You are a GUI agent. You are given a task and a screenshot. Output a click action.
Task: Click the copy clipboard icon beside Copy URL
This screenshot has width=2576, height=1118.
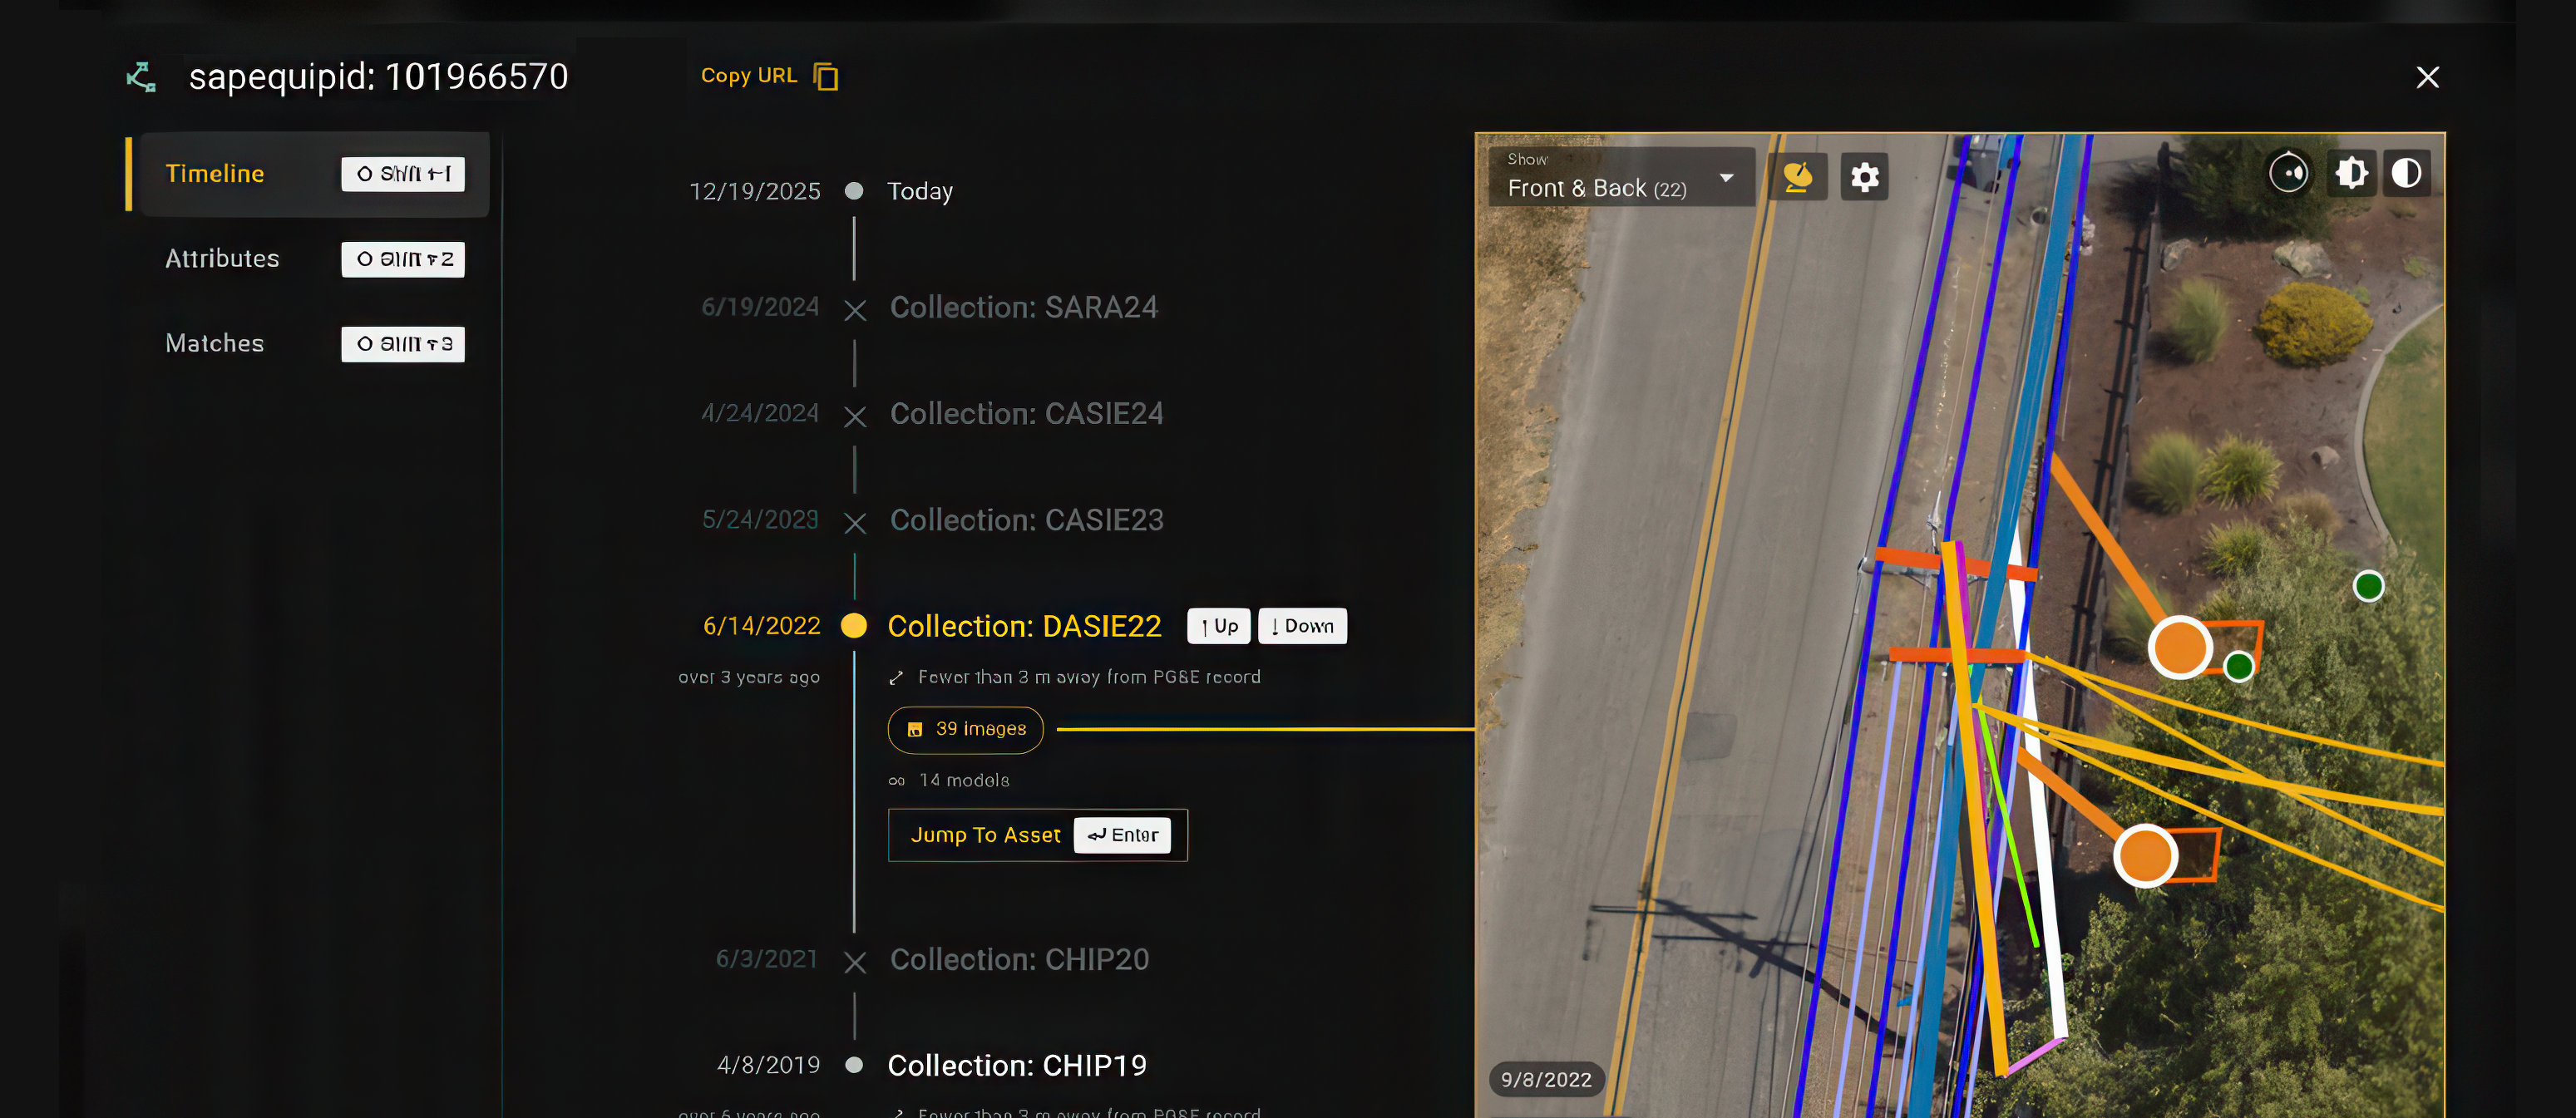click(x=826, y=76)
